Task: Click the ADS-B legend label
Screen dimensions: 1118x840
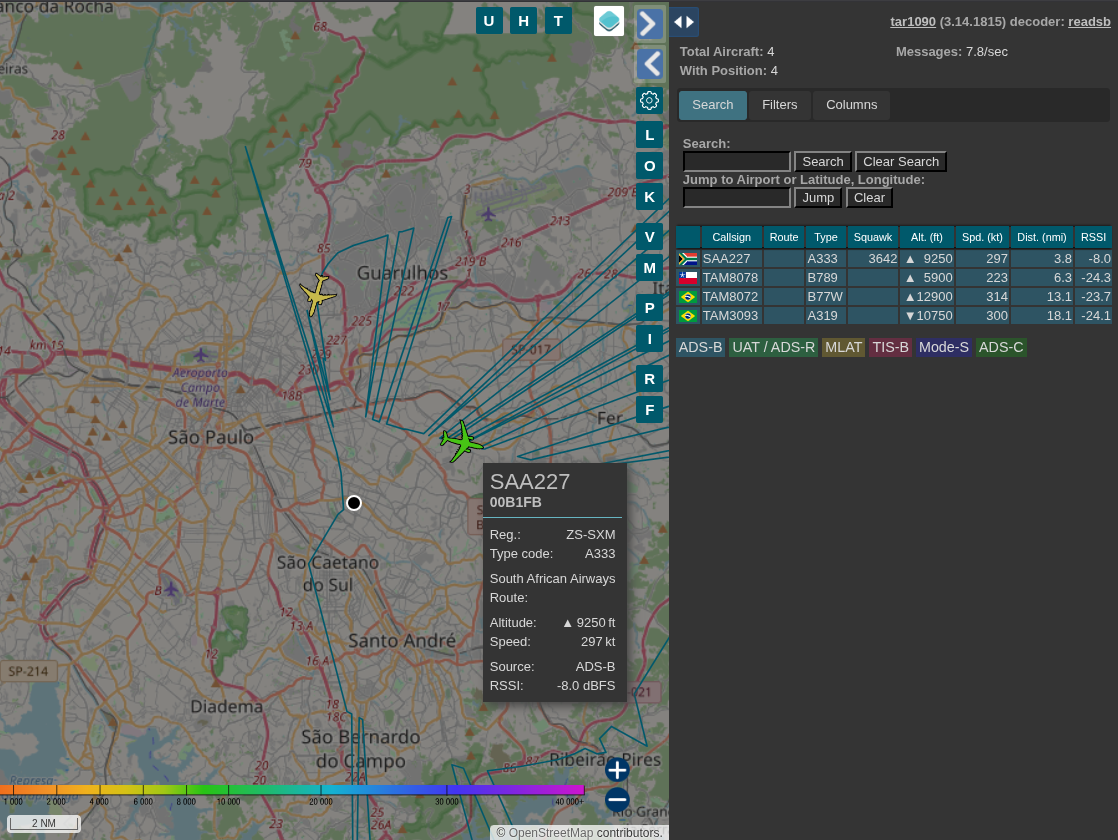Action: (x=700, y=347)
